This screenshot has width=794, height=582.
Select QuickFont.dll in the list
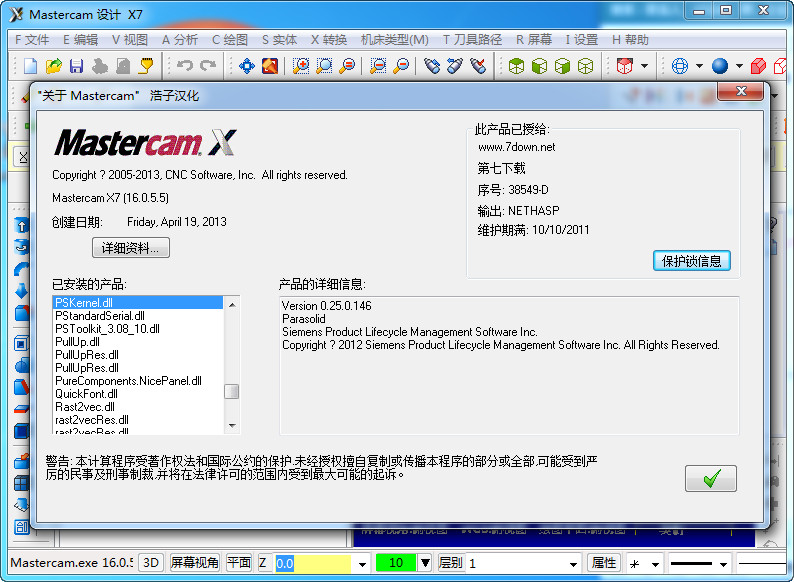coord(138,394)
